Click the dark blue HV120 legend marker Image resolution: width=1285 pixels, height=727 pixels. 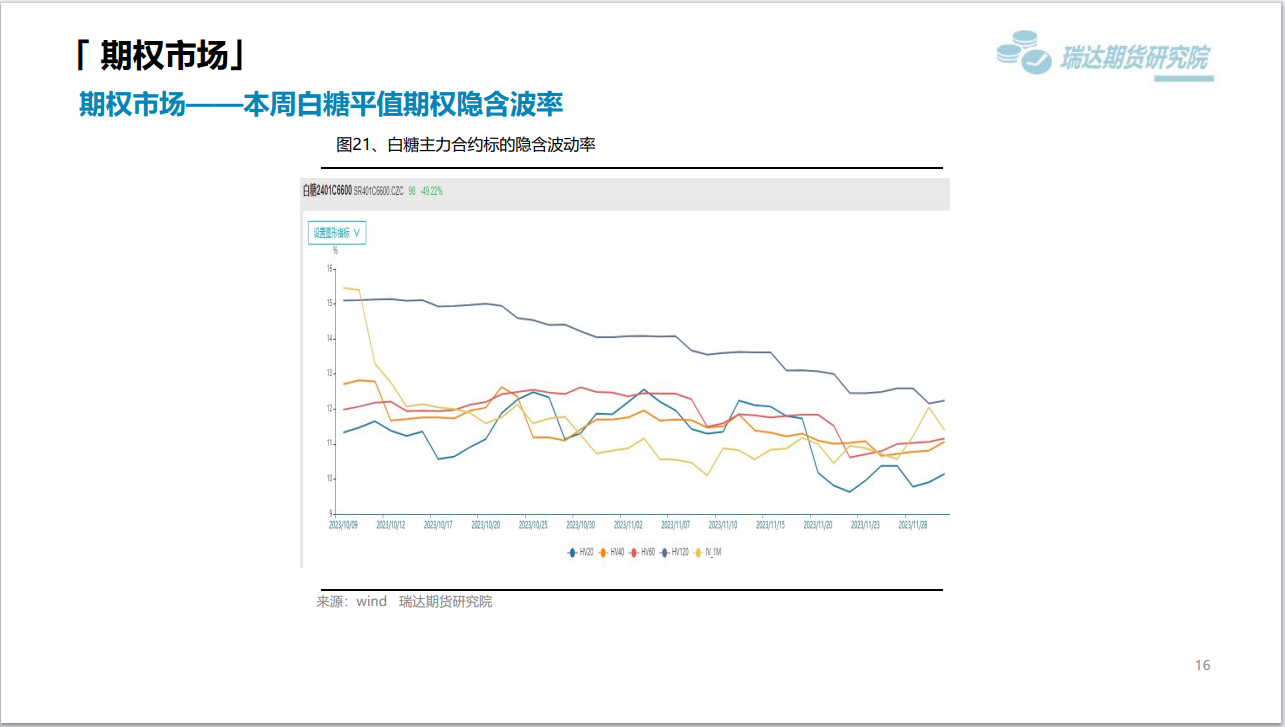click(665, 551)
